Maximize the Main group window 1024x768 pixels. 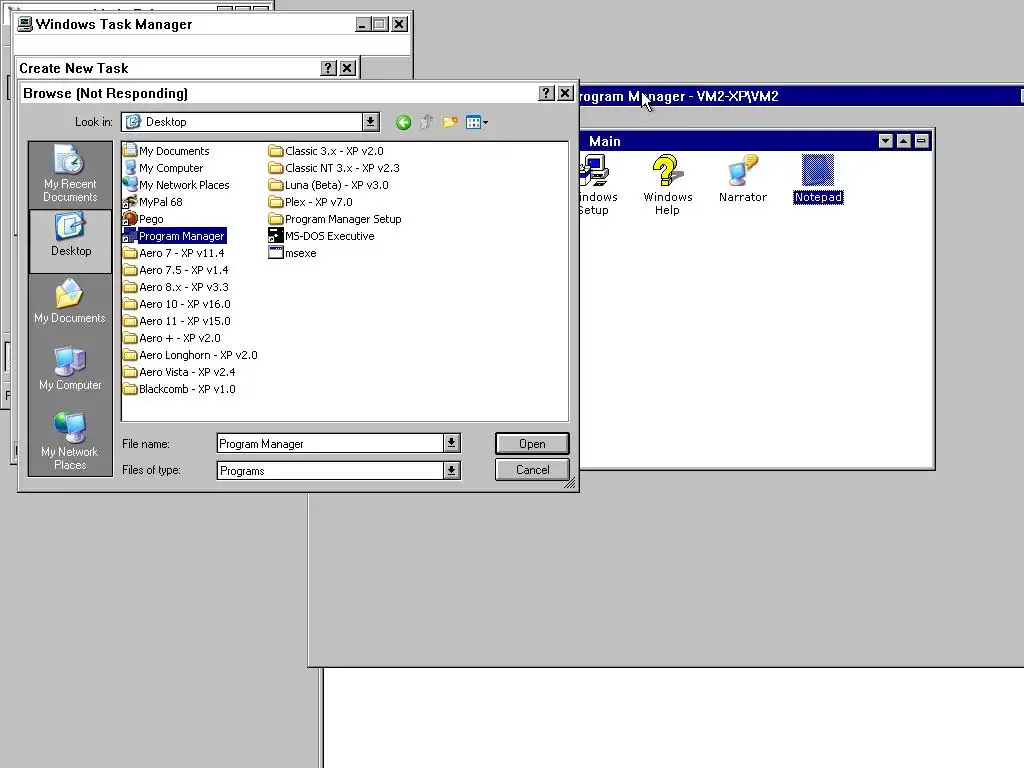tap(903, 140)
